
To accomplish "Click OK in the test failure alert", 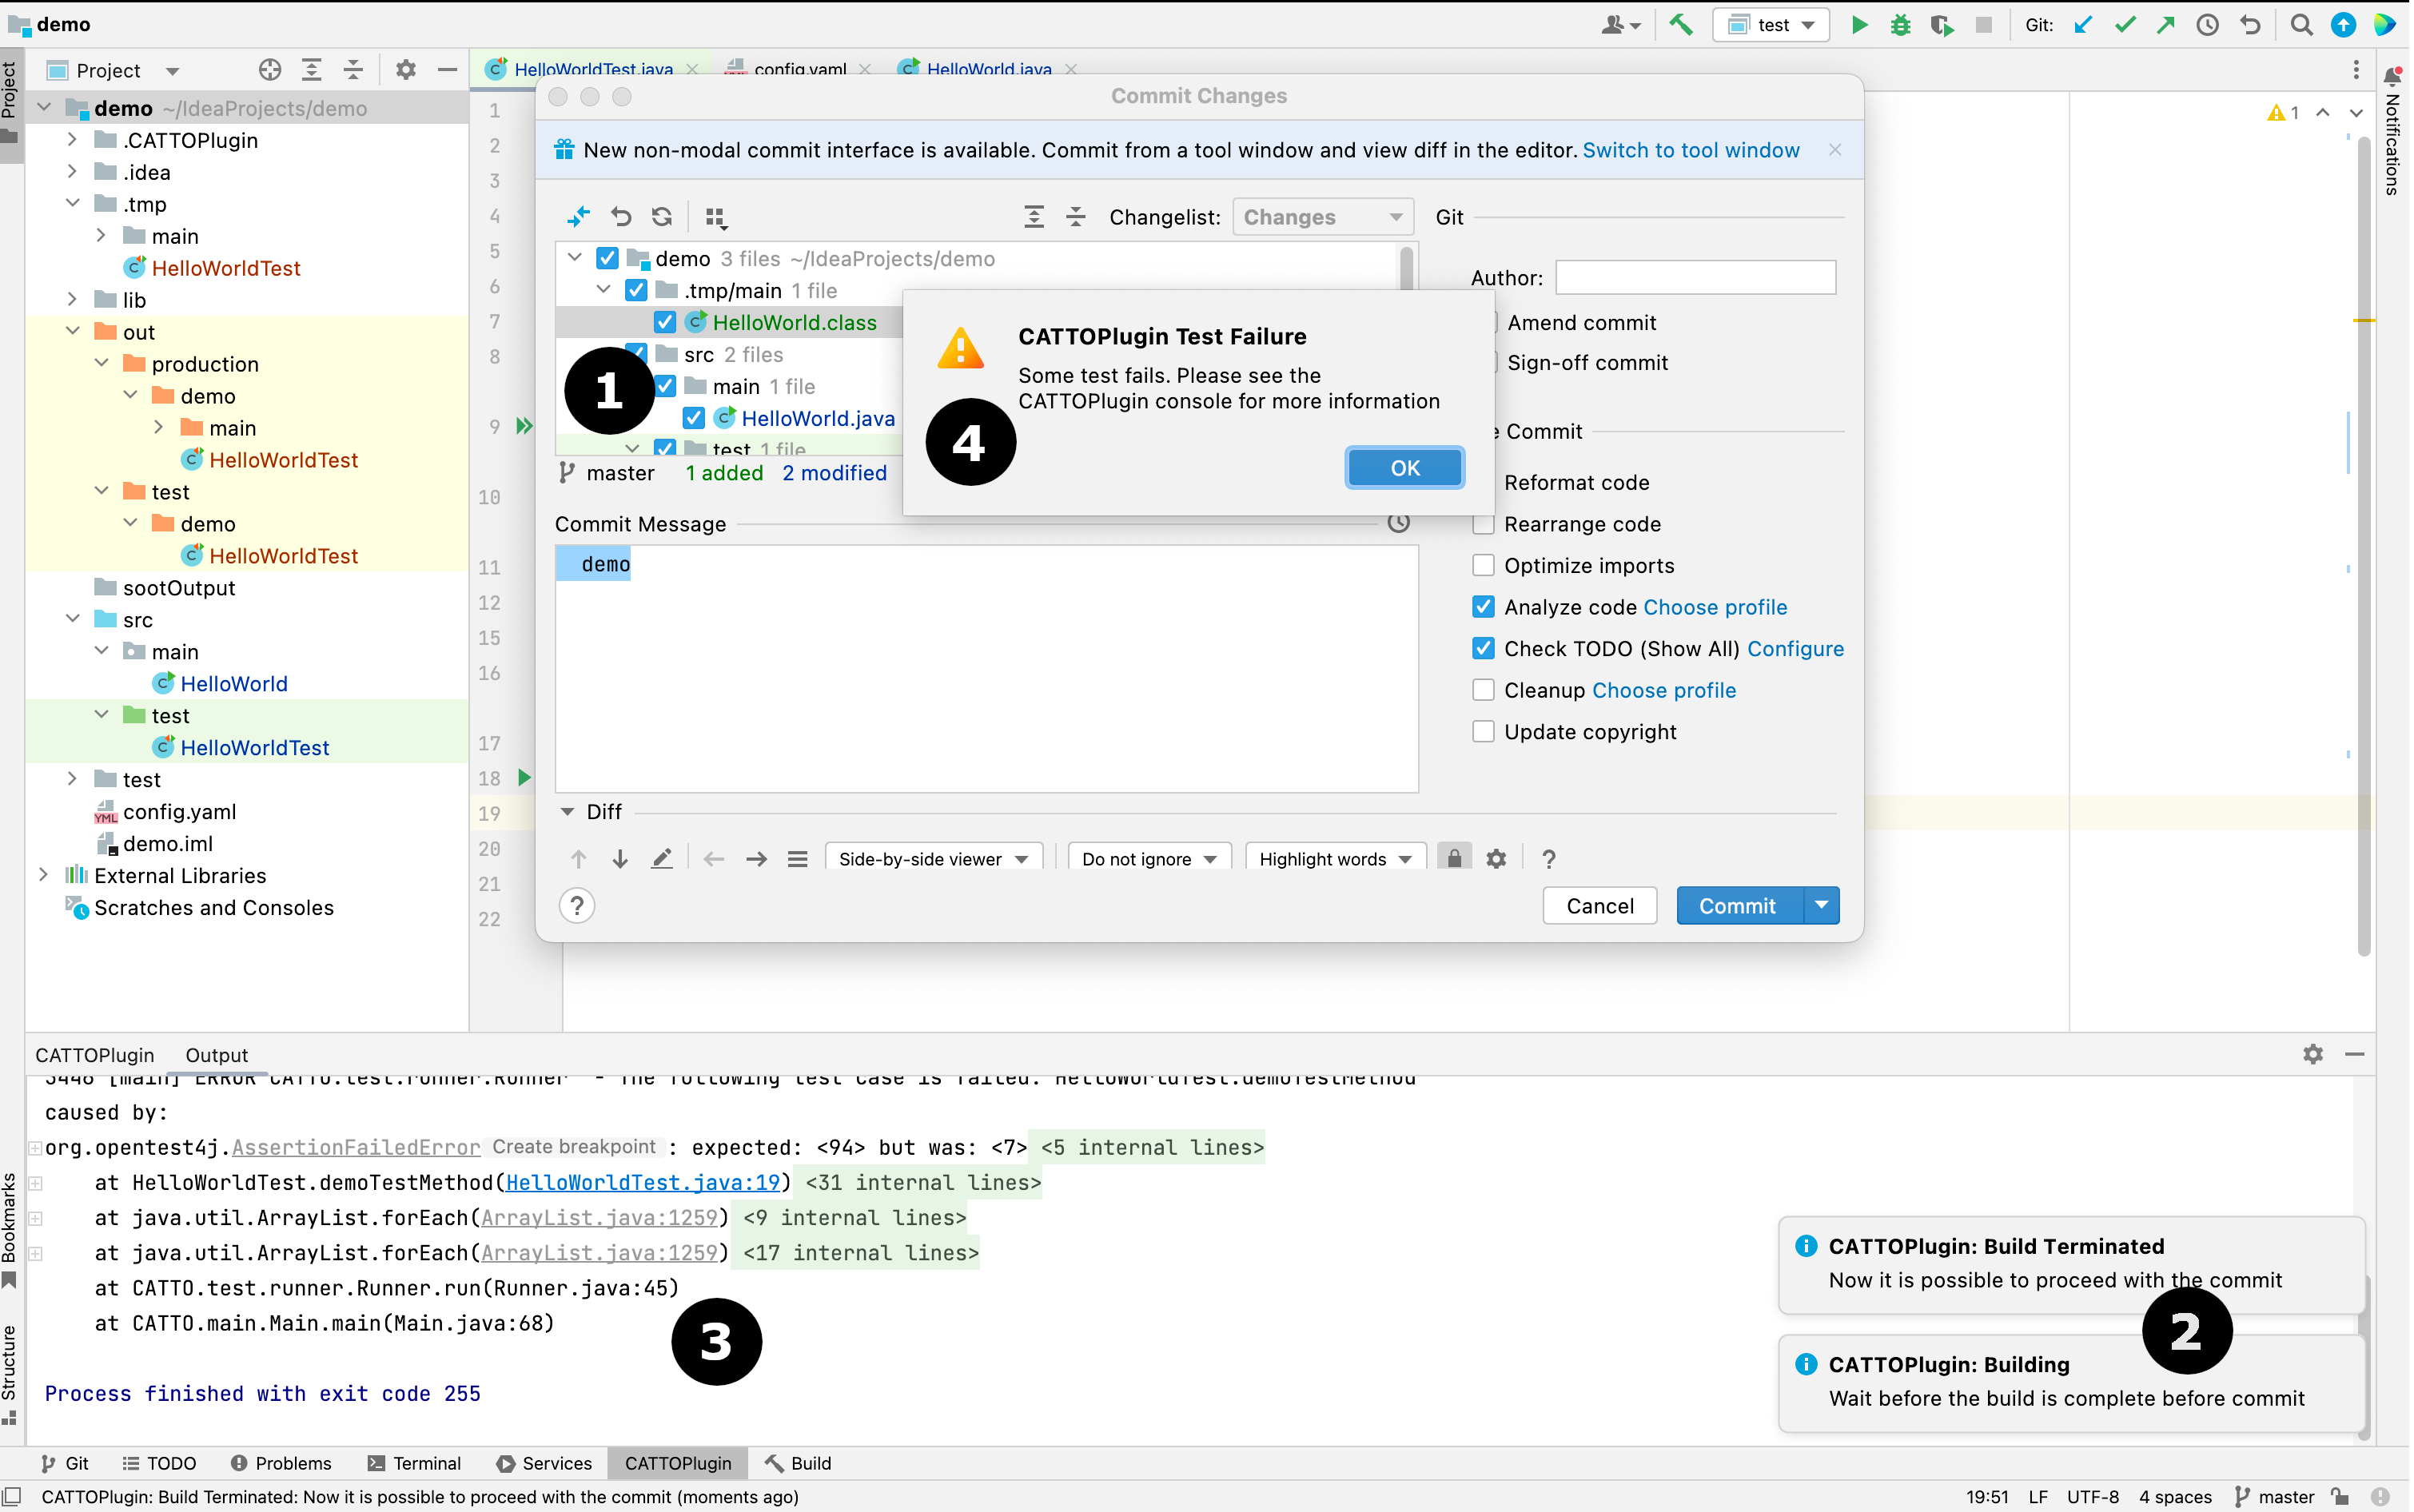I will pyautogui.click(x=1404, y=468).
